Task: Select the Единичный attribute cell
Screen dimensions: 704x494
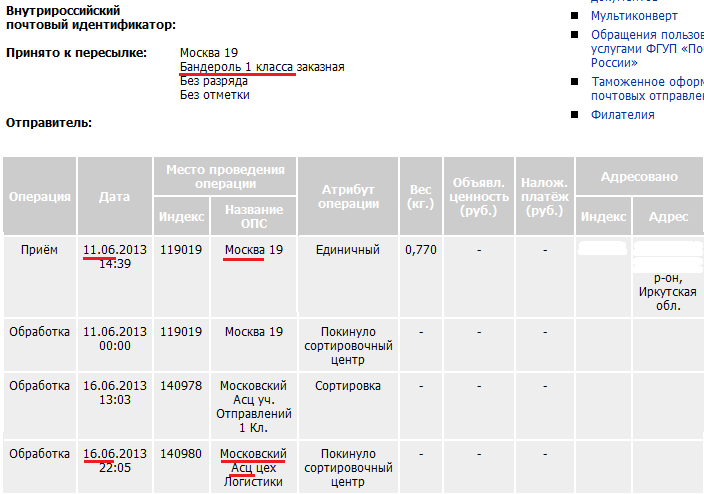Action: point(348,250)
